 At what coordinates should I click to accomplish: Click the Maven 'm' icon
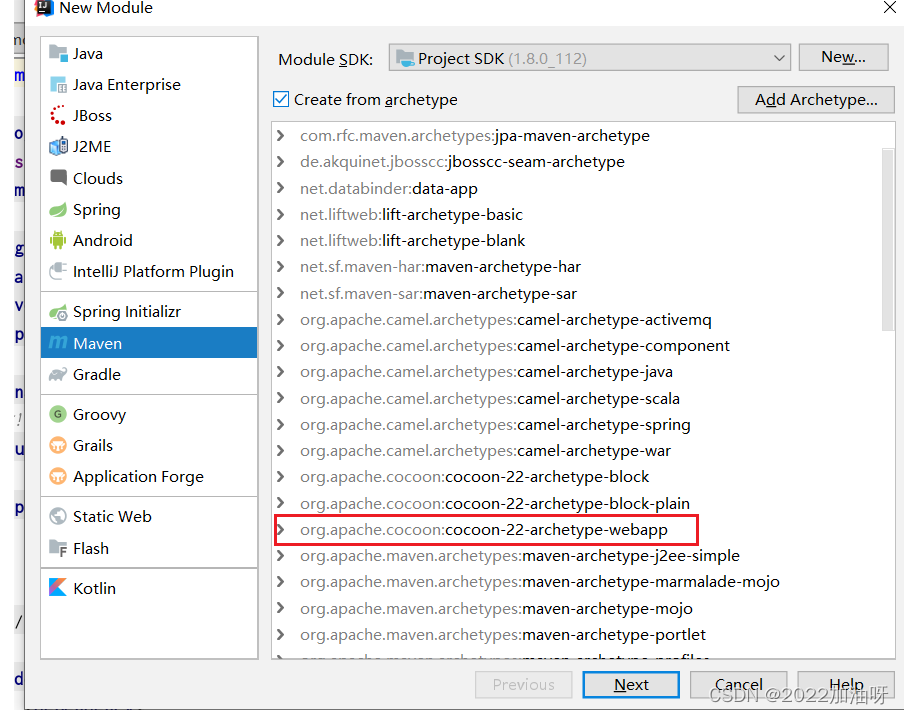tap(58, 343)
